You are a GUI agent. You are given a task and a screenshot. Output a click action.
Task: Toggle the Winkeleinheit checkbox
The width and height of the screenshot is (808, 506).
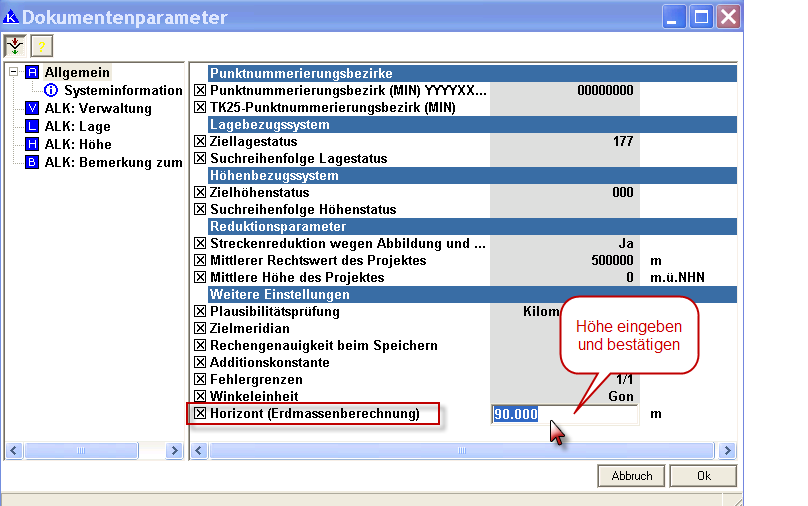point(200,397)
